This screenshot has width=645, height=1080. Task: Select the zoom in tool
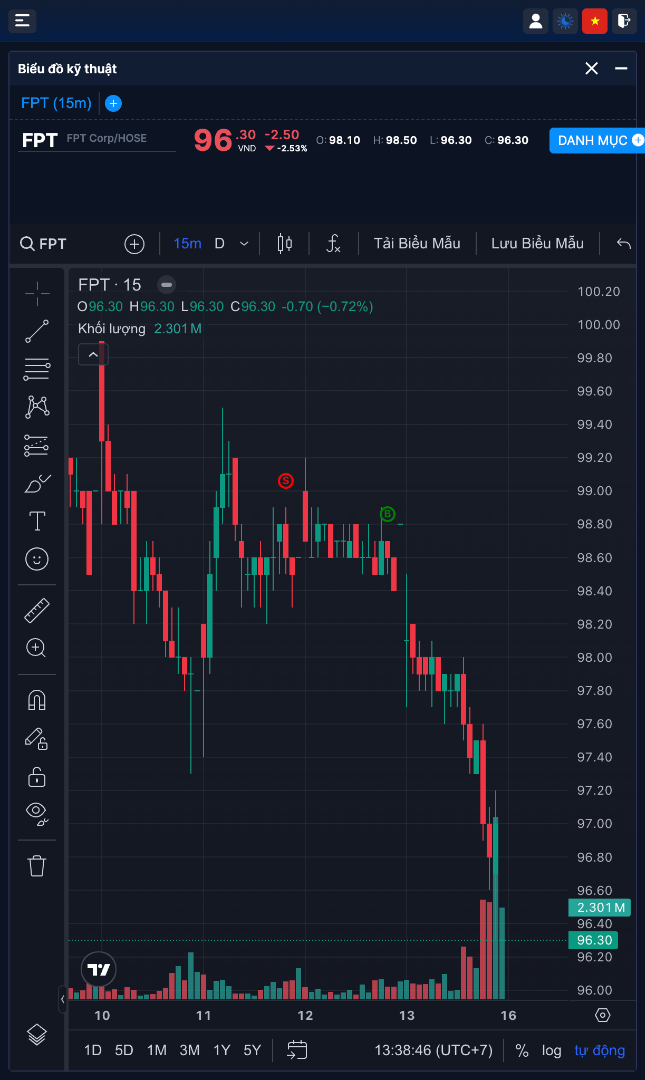(37, 647)
